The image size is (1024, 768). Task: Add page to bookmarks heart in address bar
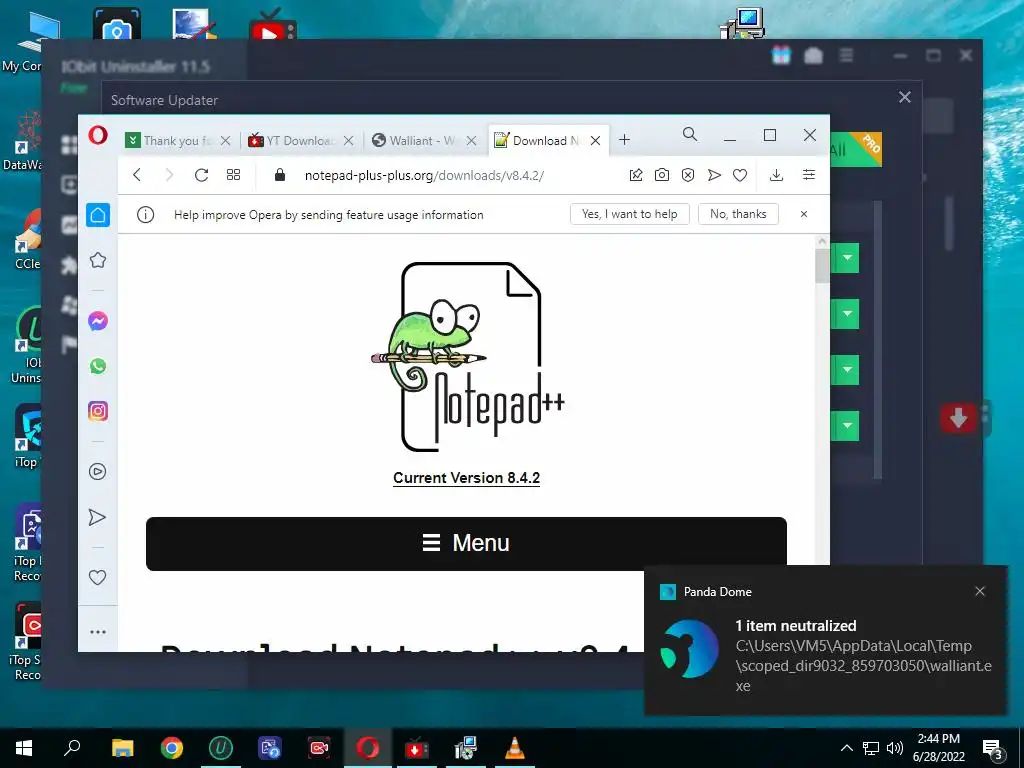(740, 175)
